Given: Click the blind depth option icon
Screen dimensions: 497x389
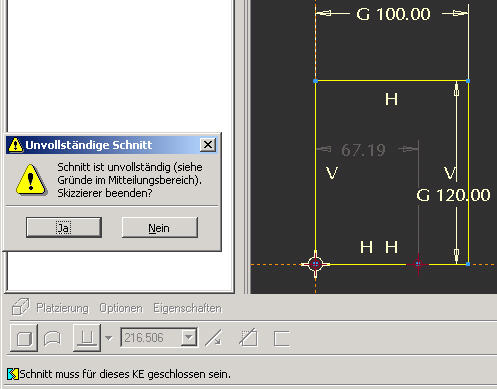Looking at the screenshot, I should (x=87, y=338).
